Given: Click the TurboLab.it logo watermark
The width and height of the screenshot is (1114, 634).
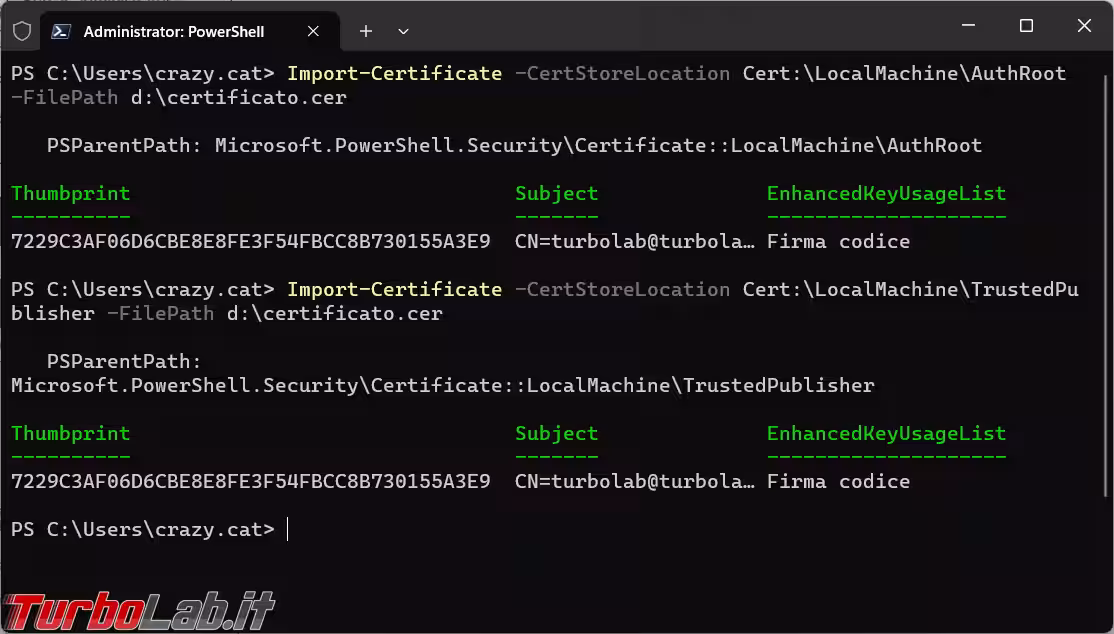Looking at the screenshot, I should [x=140, y=610].
